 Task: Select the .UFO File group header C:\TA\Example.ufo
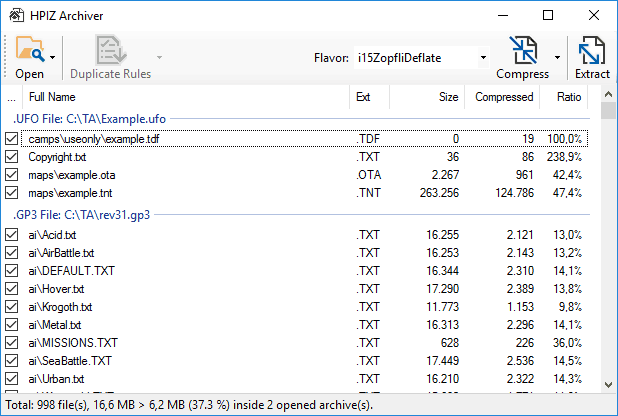(89, 119)
